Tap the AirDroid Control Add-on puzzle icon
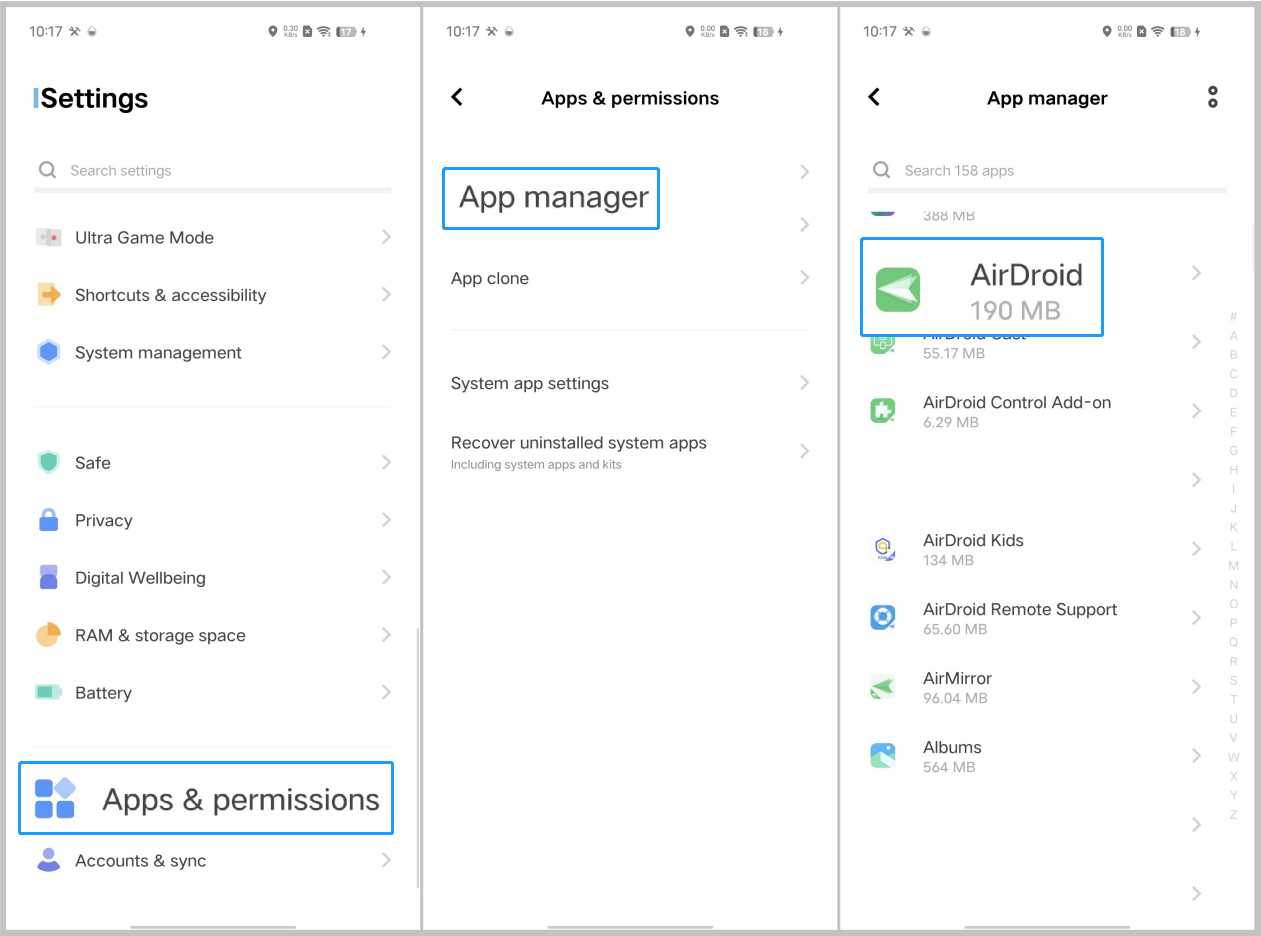Screen dimensions: 1261x936 pos(883,410)
